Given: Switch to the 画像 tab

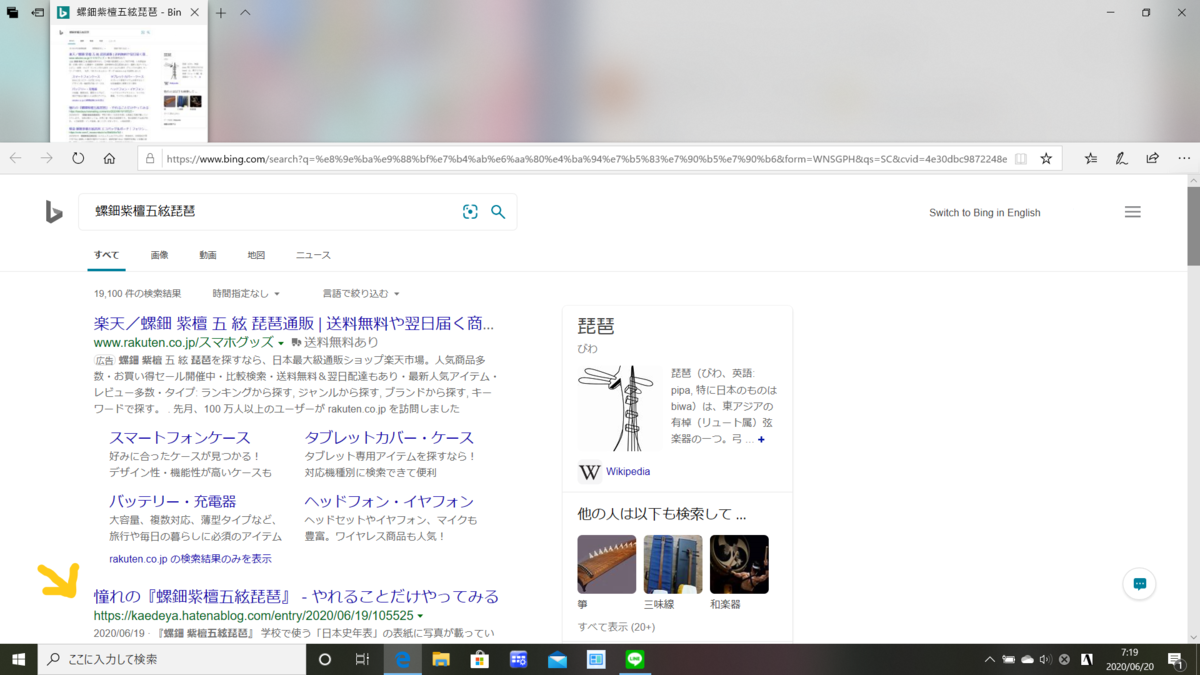Looking at the screenshot, I should 159,255.
